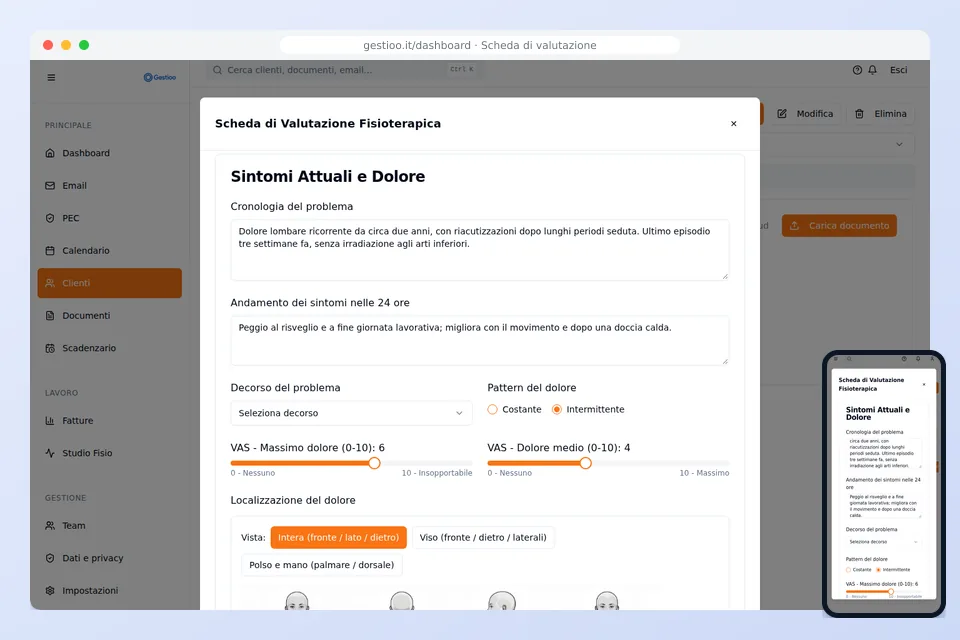Open the Seleziona decorso dropdown

[351, 413]
